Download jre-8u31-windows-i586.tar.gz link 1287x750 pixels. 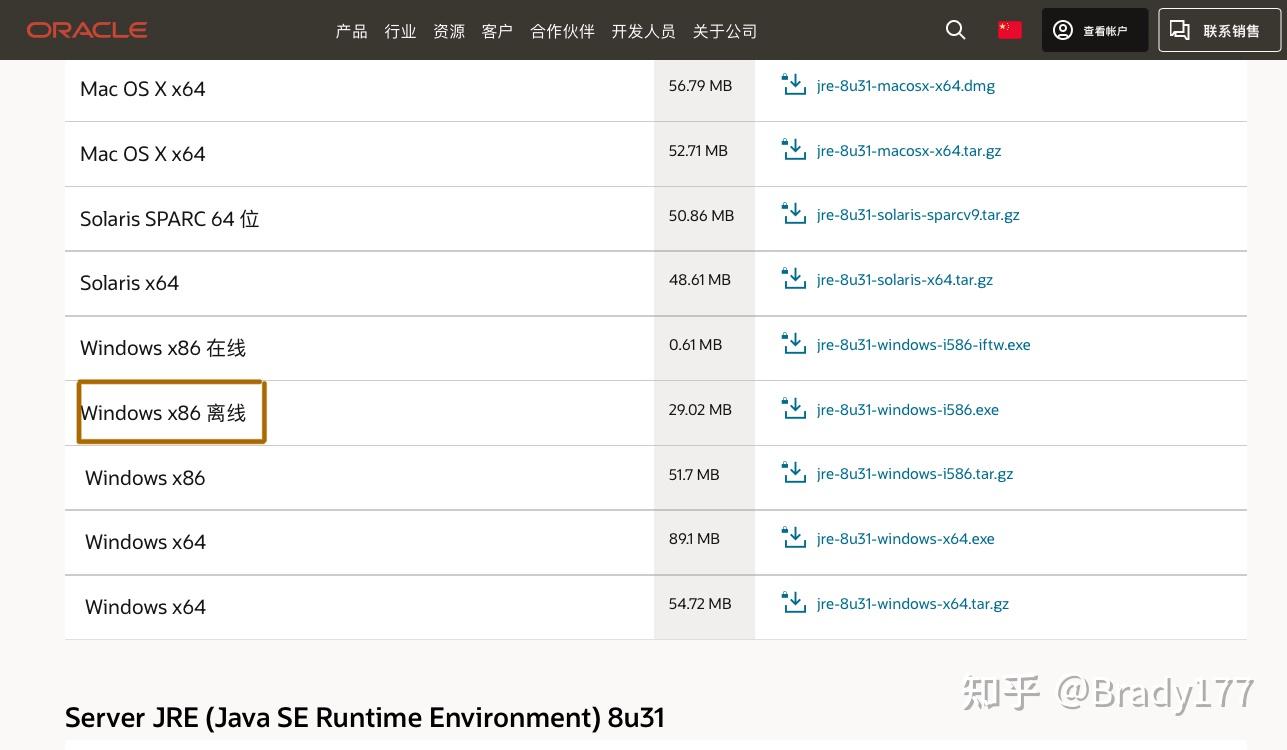(x=914, y=474)
